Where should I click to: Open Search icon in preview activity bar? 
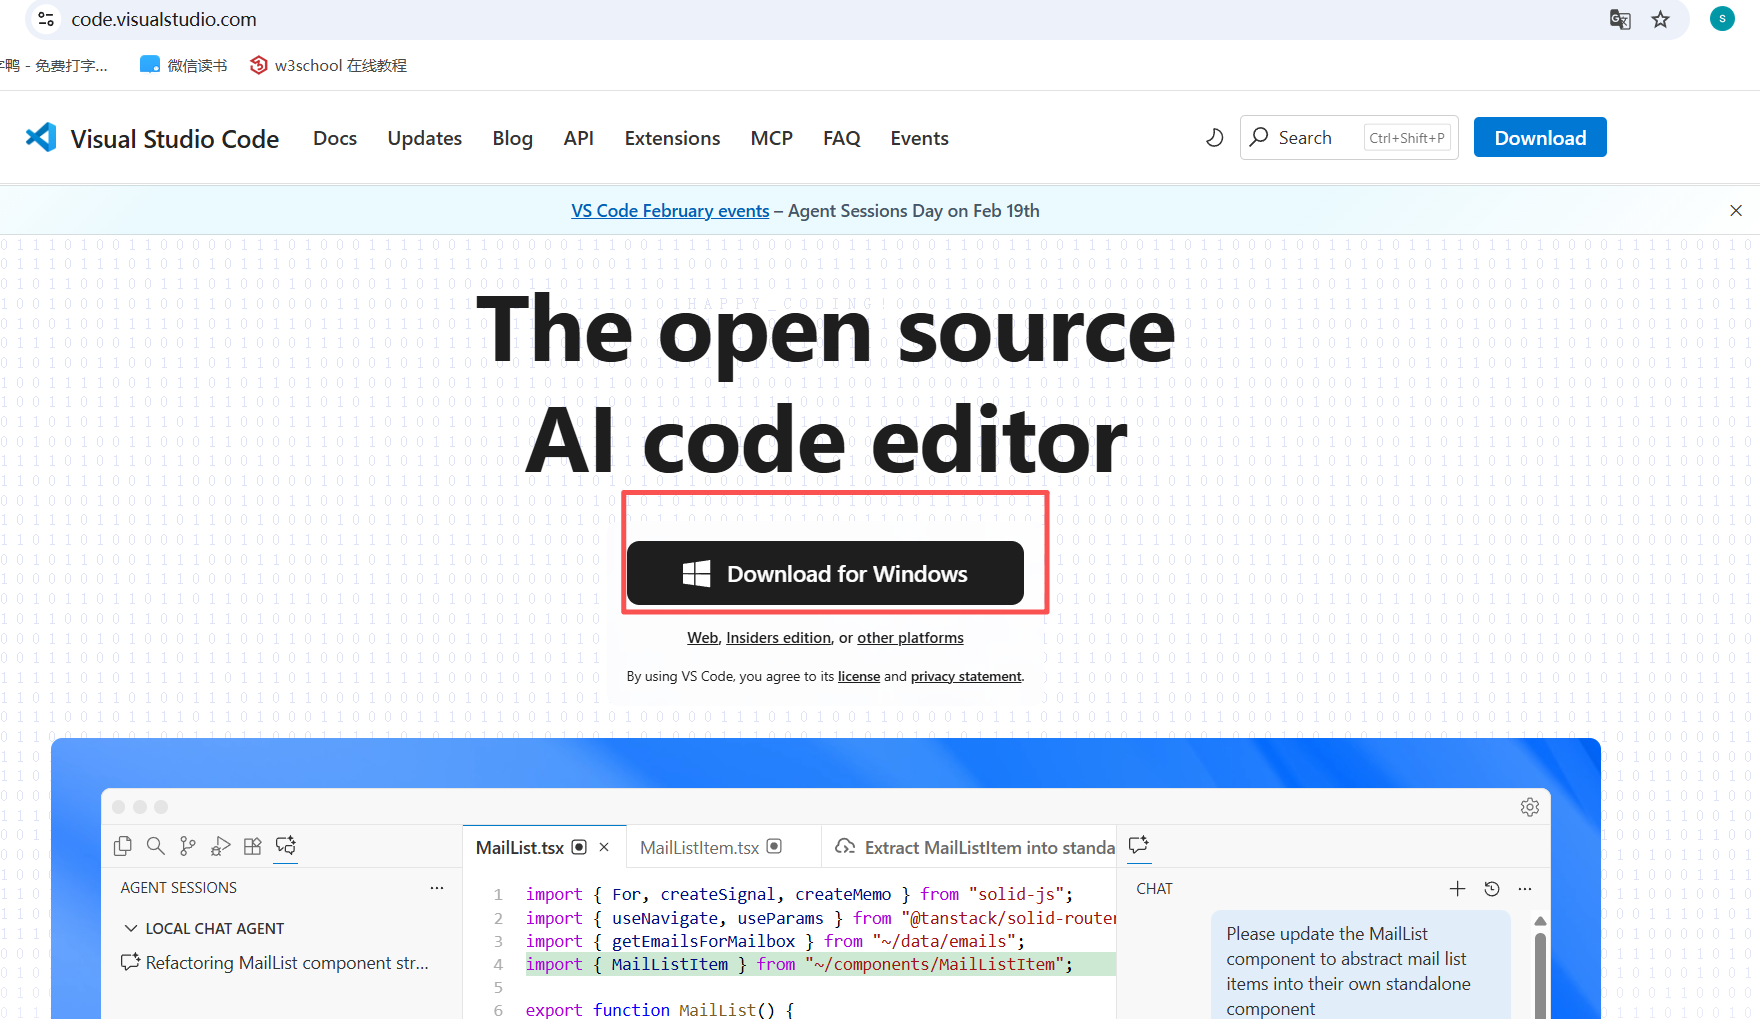pos(156,846)
